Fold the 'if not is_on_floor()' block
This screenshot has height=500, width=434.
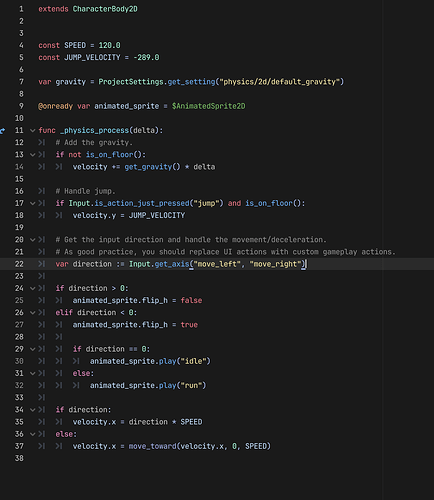click(x=33, y=155)
